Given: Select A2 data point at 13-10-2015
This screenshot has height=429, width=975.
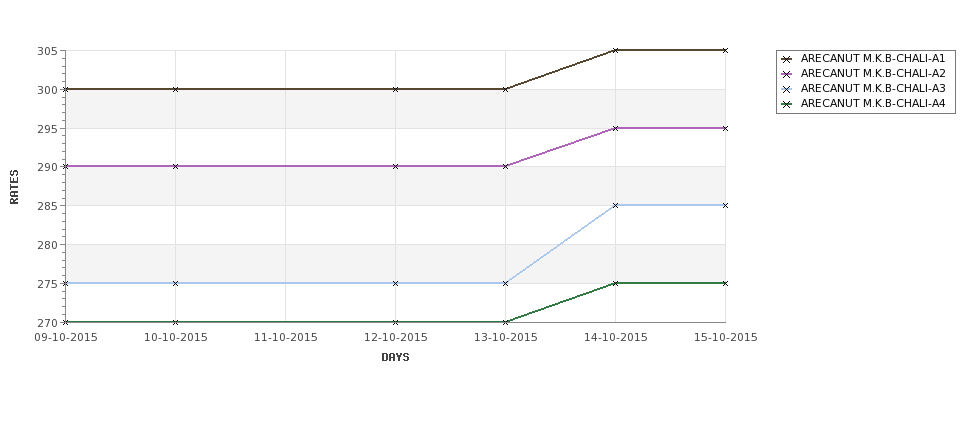Looking at the screenshot, I should [x=506, y=167].
